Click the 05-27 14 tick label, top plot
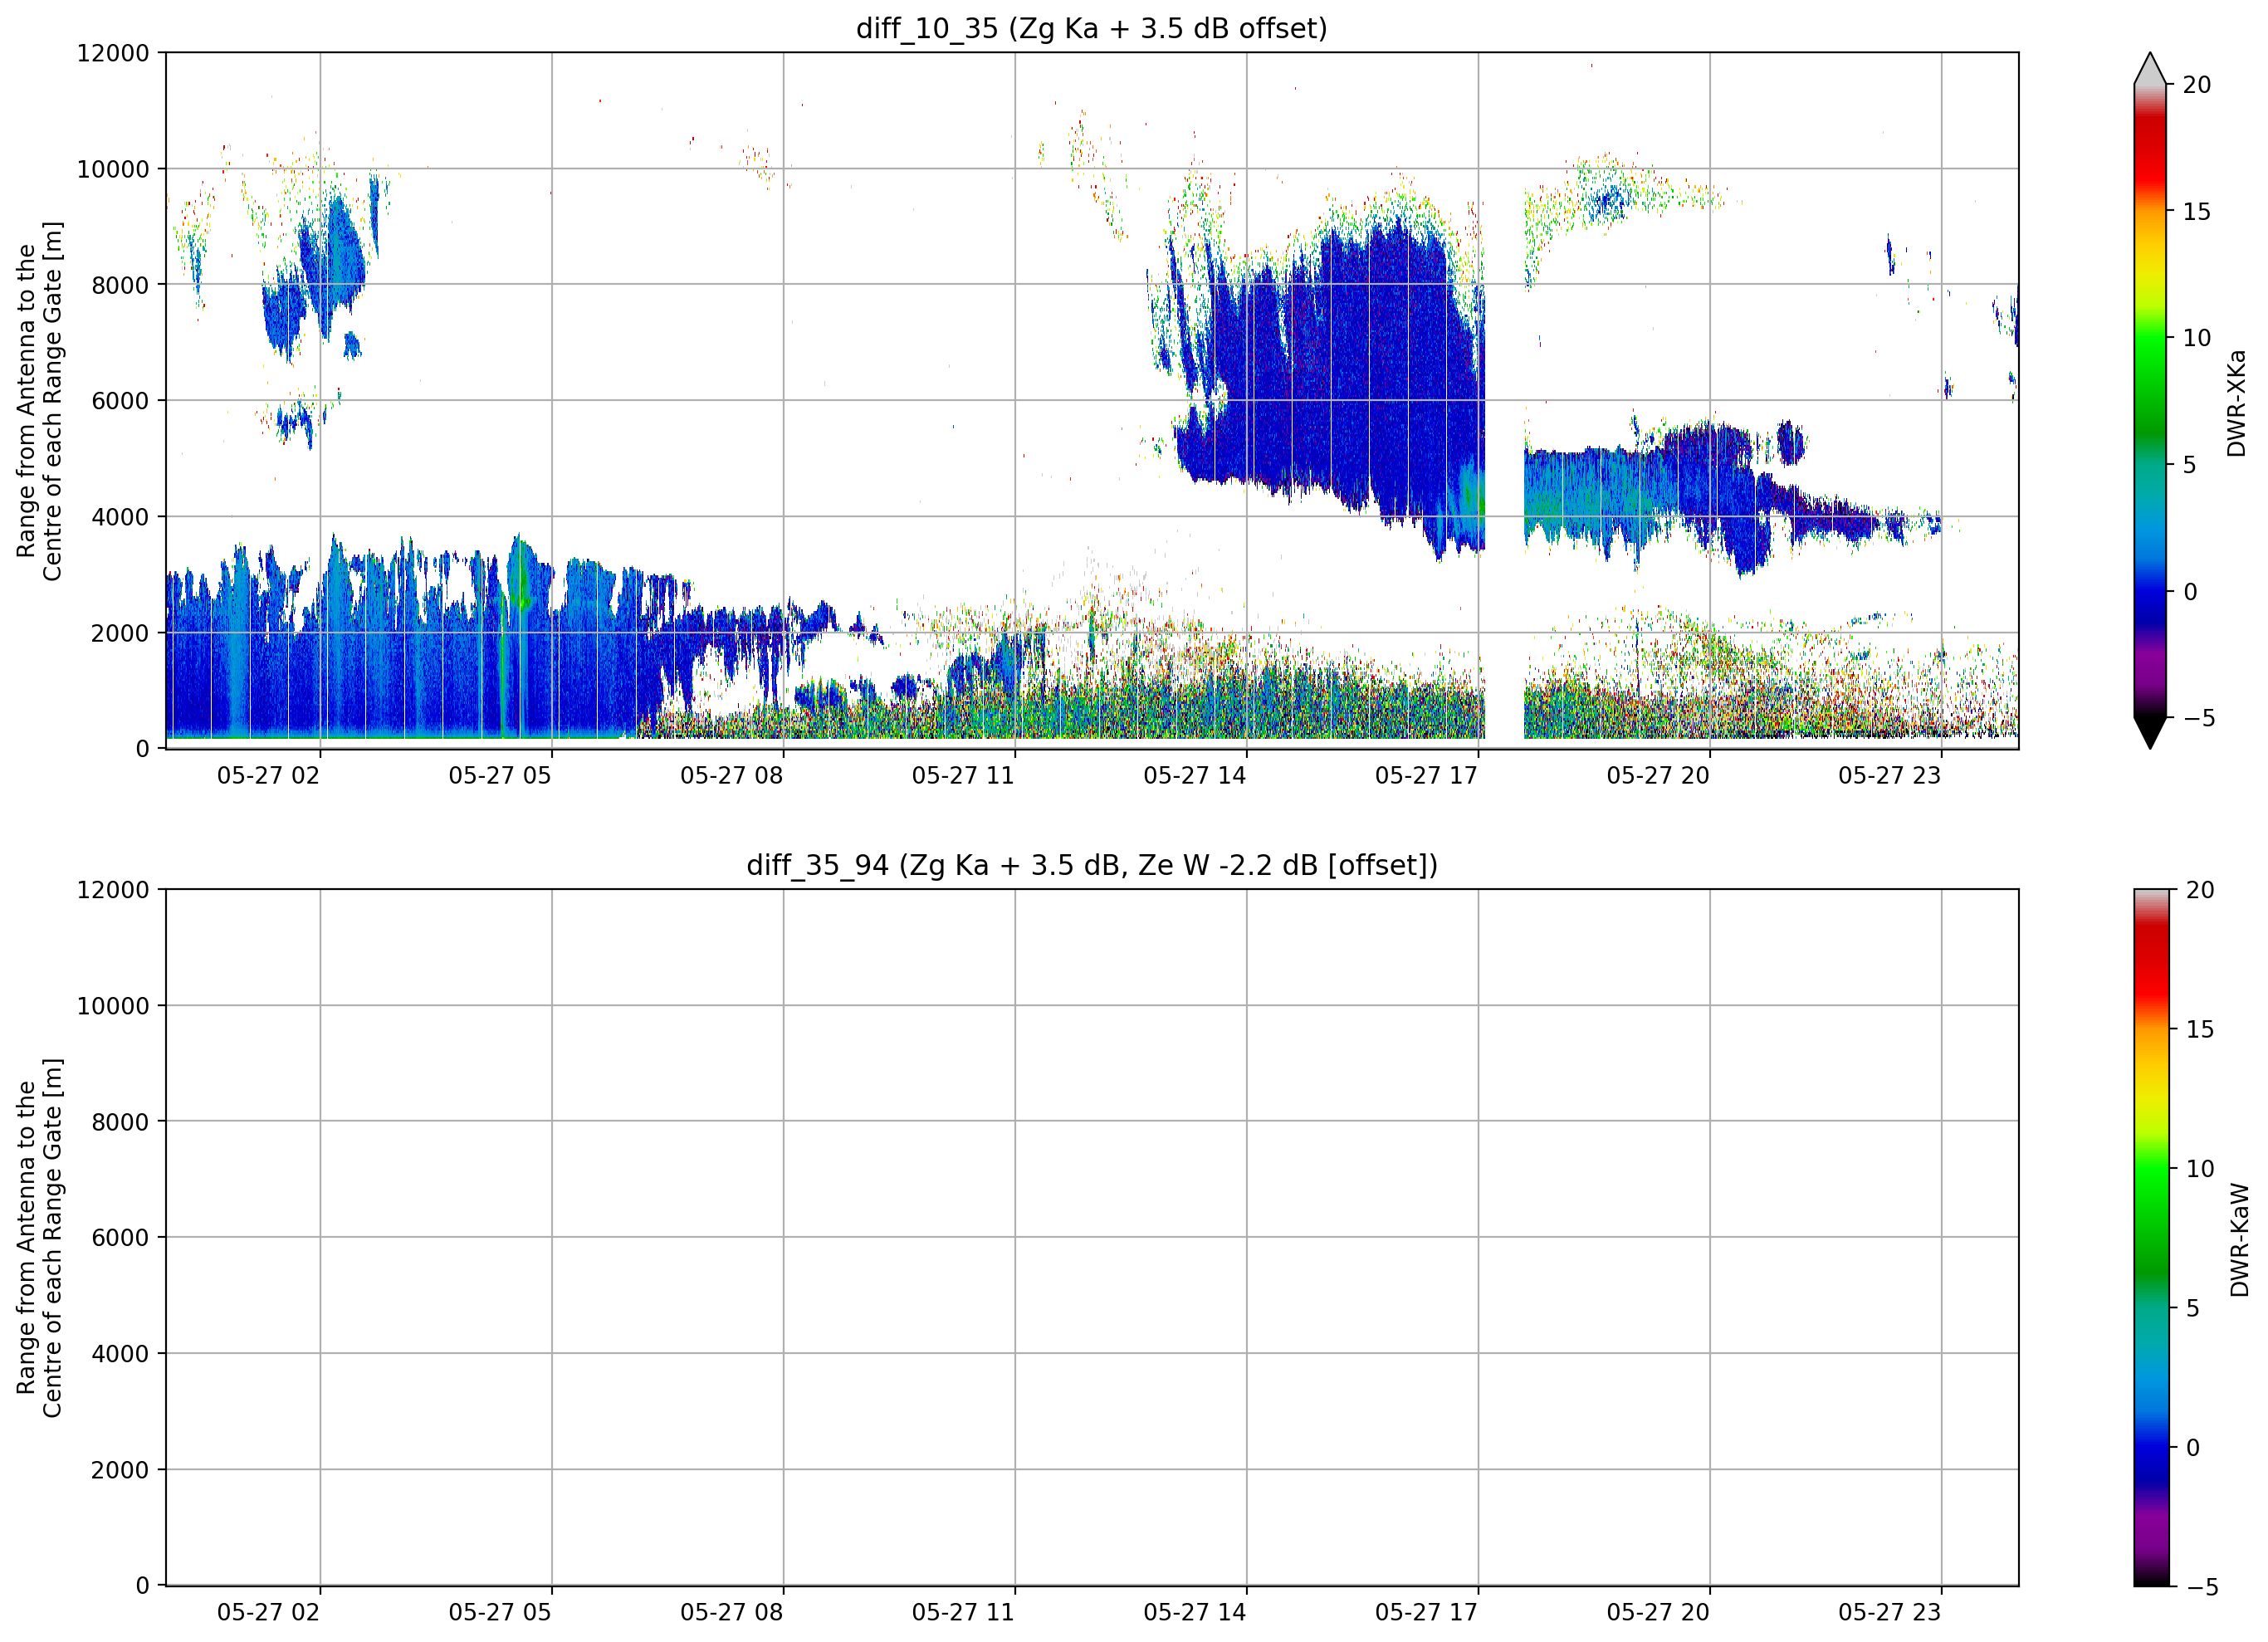 [x=1194, y=775]
